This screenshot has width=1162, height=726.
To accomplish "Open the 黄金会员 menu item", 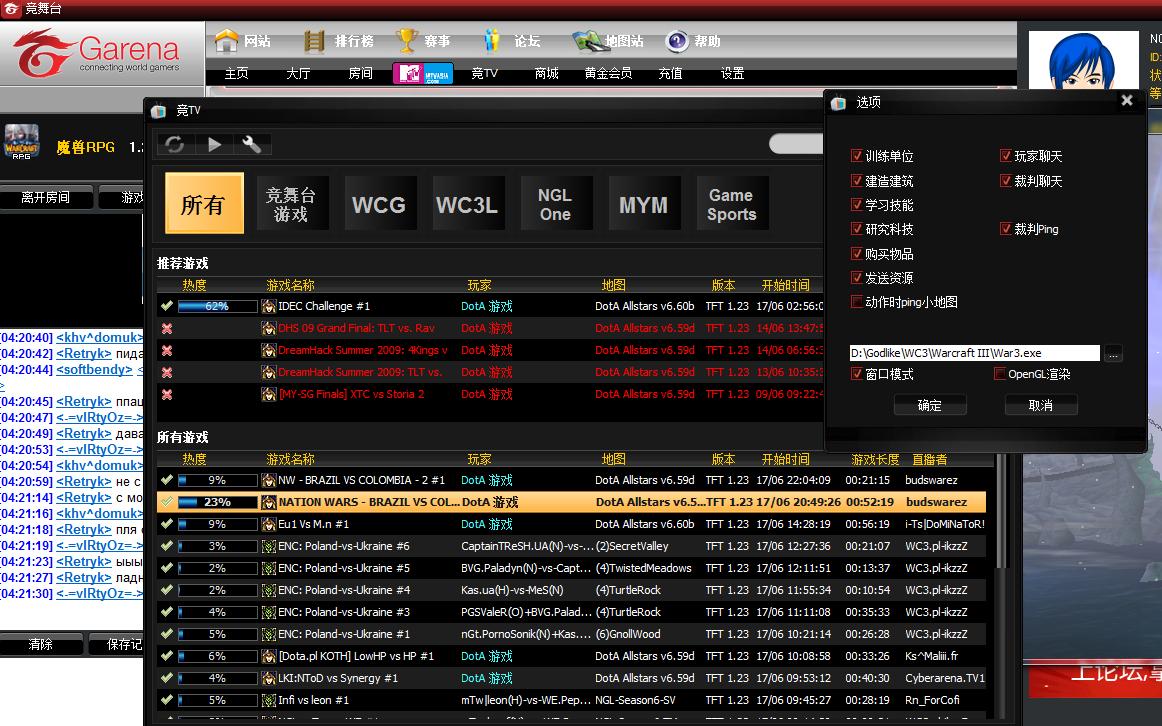I will tap(608, 73).
